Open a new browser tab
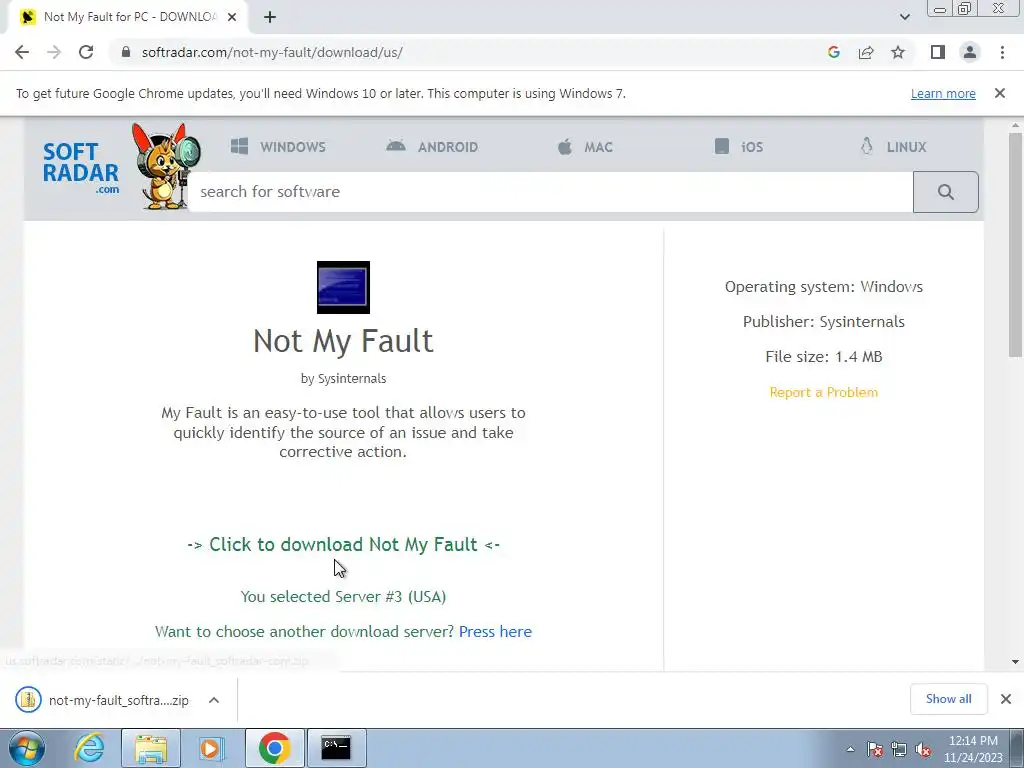The image size is (1024, 768). (270, 17)
